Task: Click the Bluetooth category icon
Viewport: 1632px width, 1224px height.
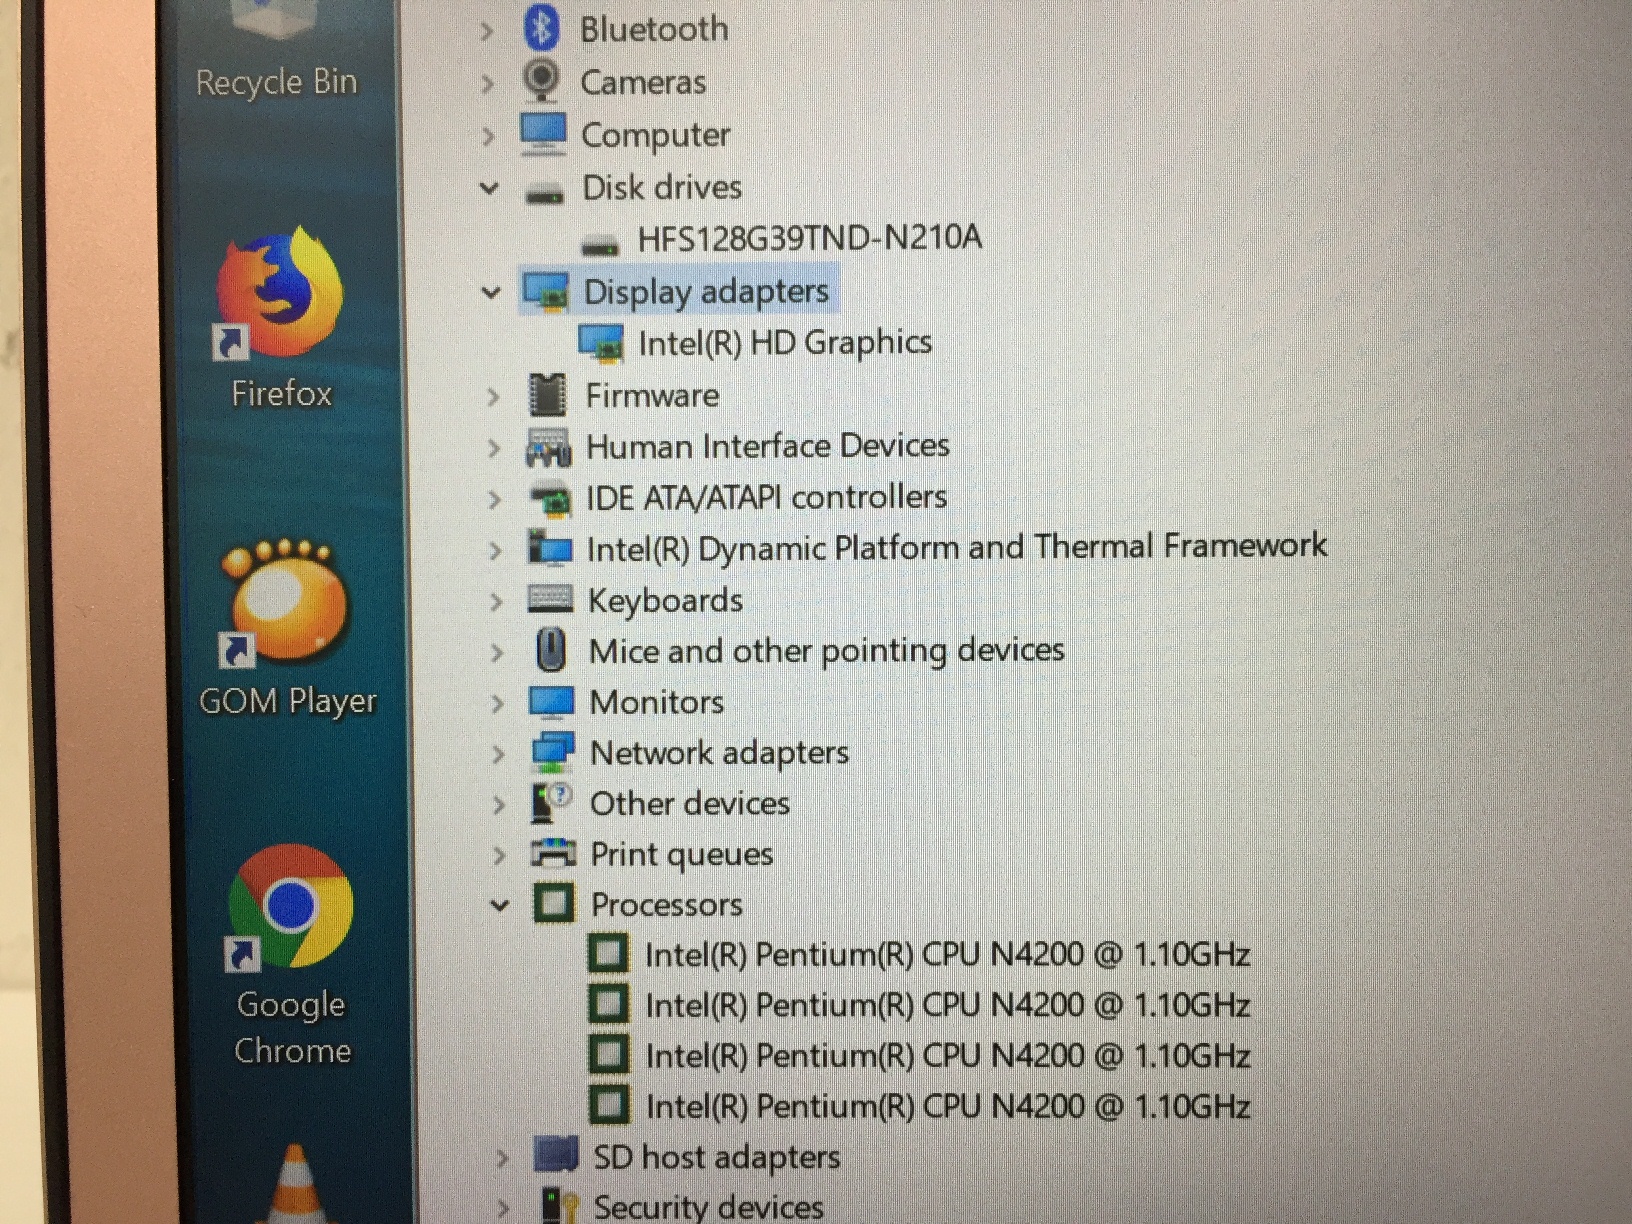Action: 541,28
